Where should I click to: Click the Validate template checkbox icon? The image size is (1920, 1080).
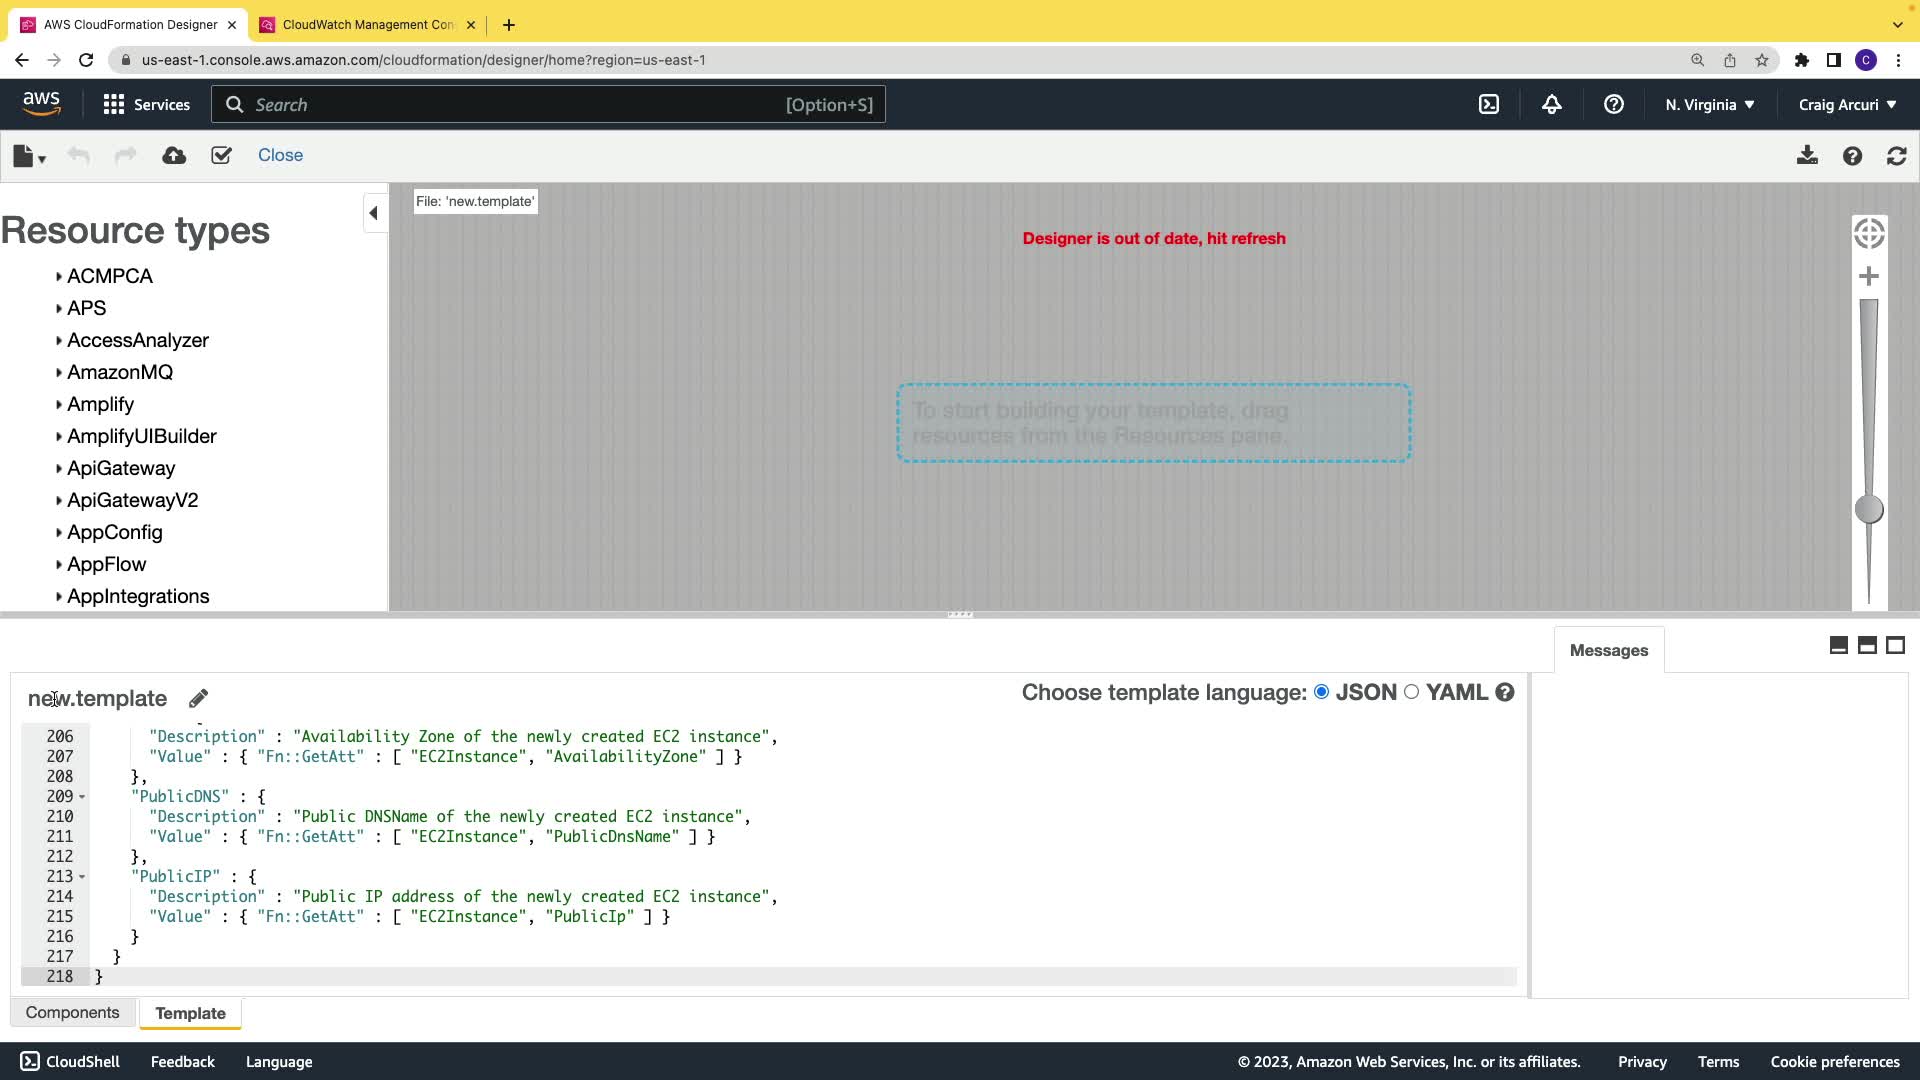tap(221, 155)
